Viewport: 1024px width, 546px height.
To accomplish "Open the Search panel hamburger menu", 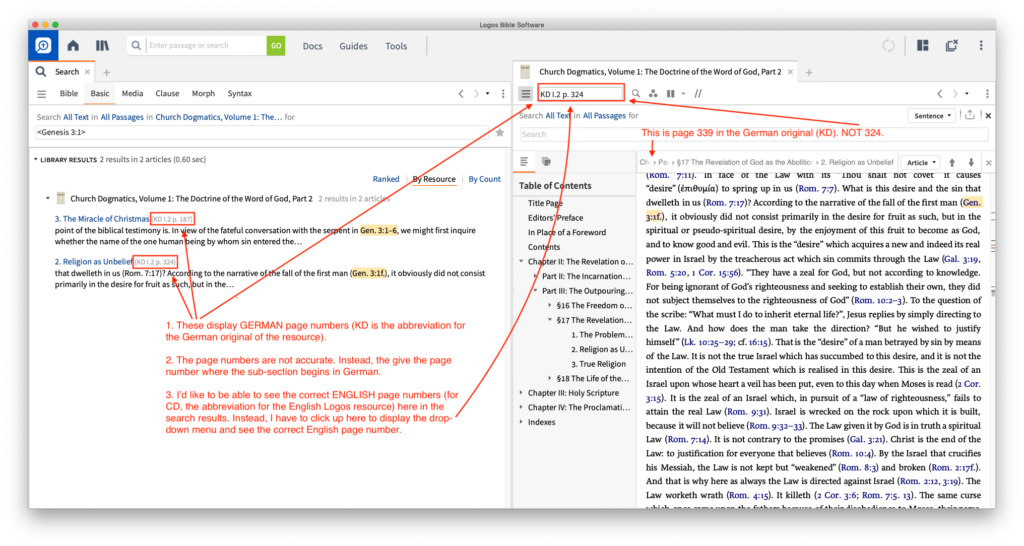I will click(42, 94).
